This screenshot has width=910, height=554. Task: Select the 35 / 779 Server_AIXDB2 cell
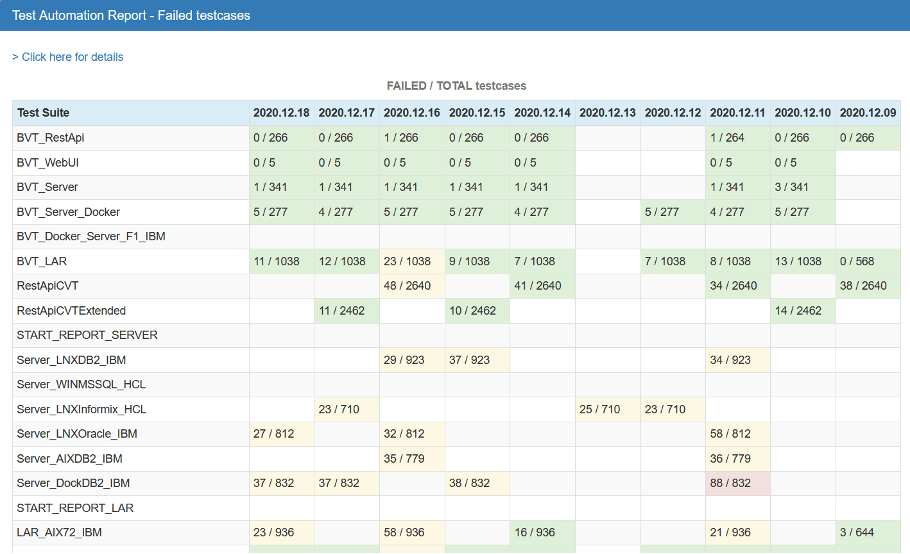[x=404, y=458]
